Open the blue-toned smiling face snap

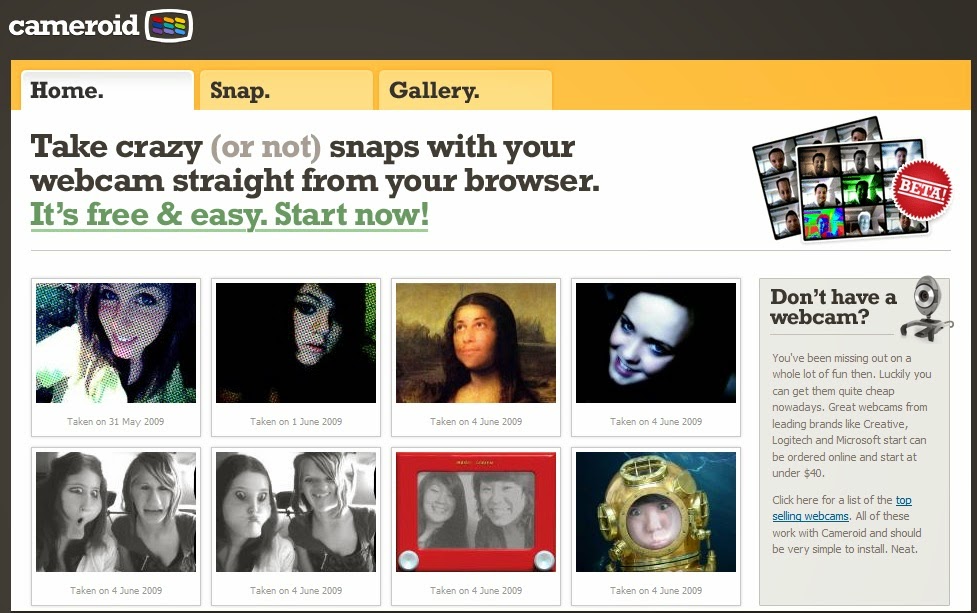pos(656,343)
